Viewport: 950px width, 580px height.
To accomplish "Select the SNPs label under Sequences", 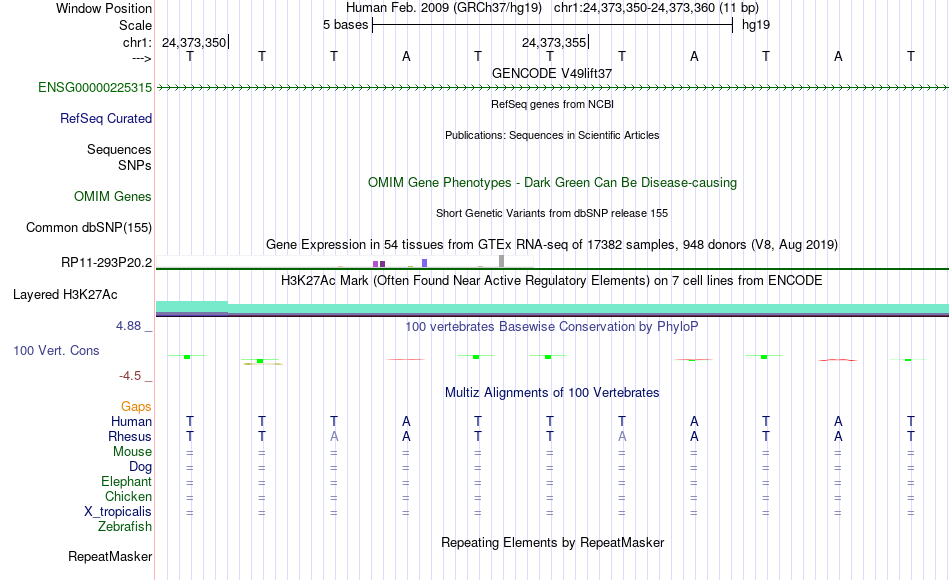I will [x=135, y=165].
